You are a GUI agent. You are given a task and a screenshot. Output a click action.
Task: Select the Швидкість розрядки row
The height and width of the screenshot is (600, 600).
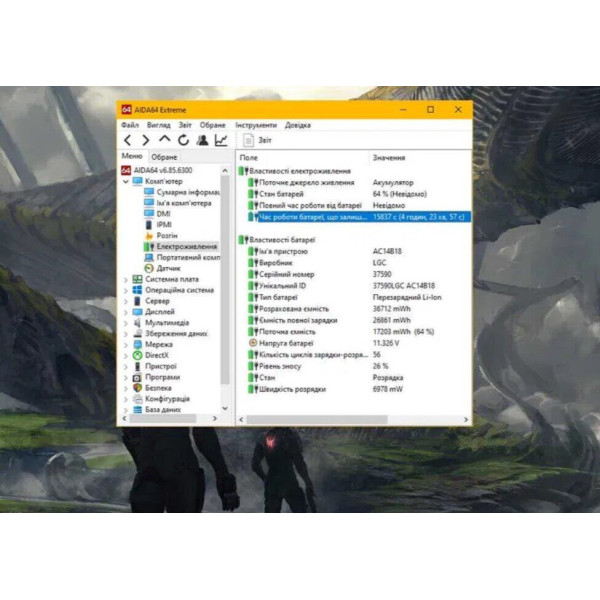coord(354,389)
